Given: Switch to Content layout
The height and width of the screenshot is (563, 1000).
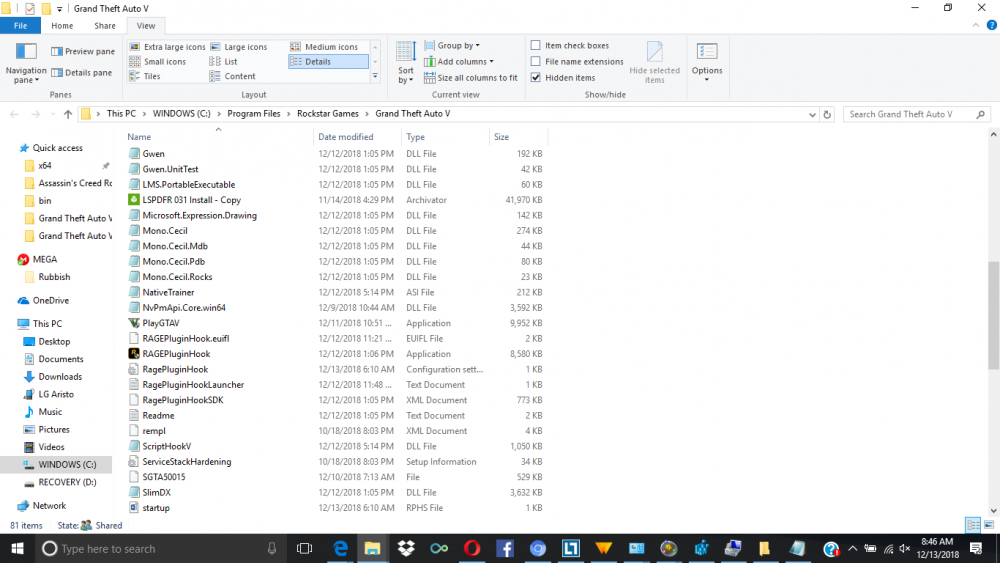Looking at the screenshot, I should (233, 76).
